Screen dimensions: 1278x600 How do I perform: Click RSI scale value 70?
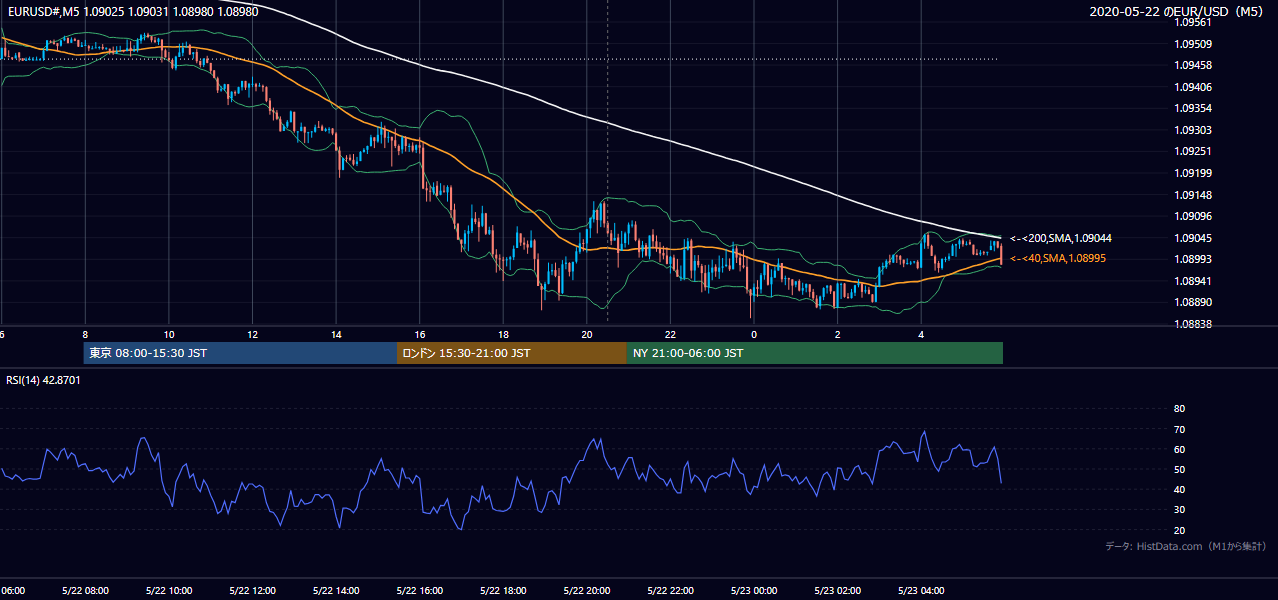(1179, 429)
